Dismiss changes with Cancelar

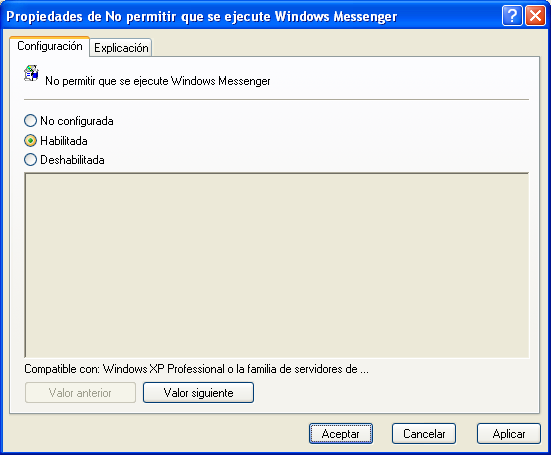coord(424,434)
